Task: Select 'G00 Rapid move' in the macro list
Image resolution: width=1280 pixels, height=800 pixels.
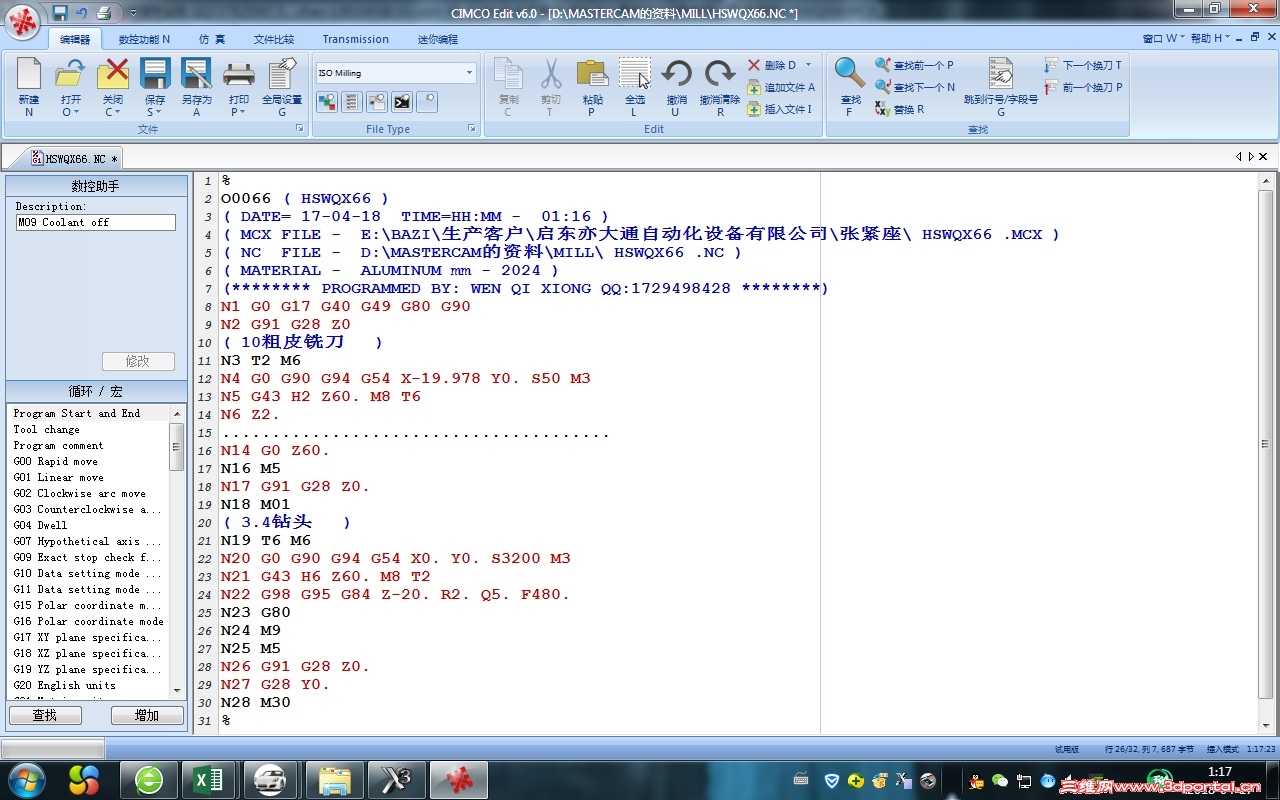Action: pos(56,461)
